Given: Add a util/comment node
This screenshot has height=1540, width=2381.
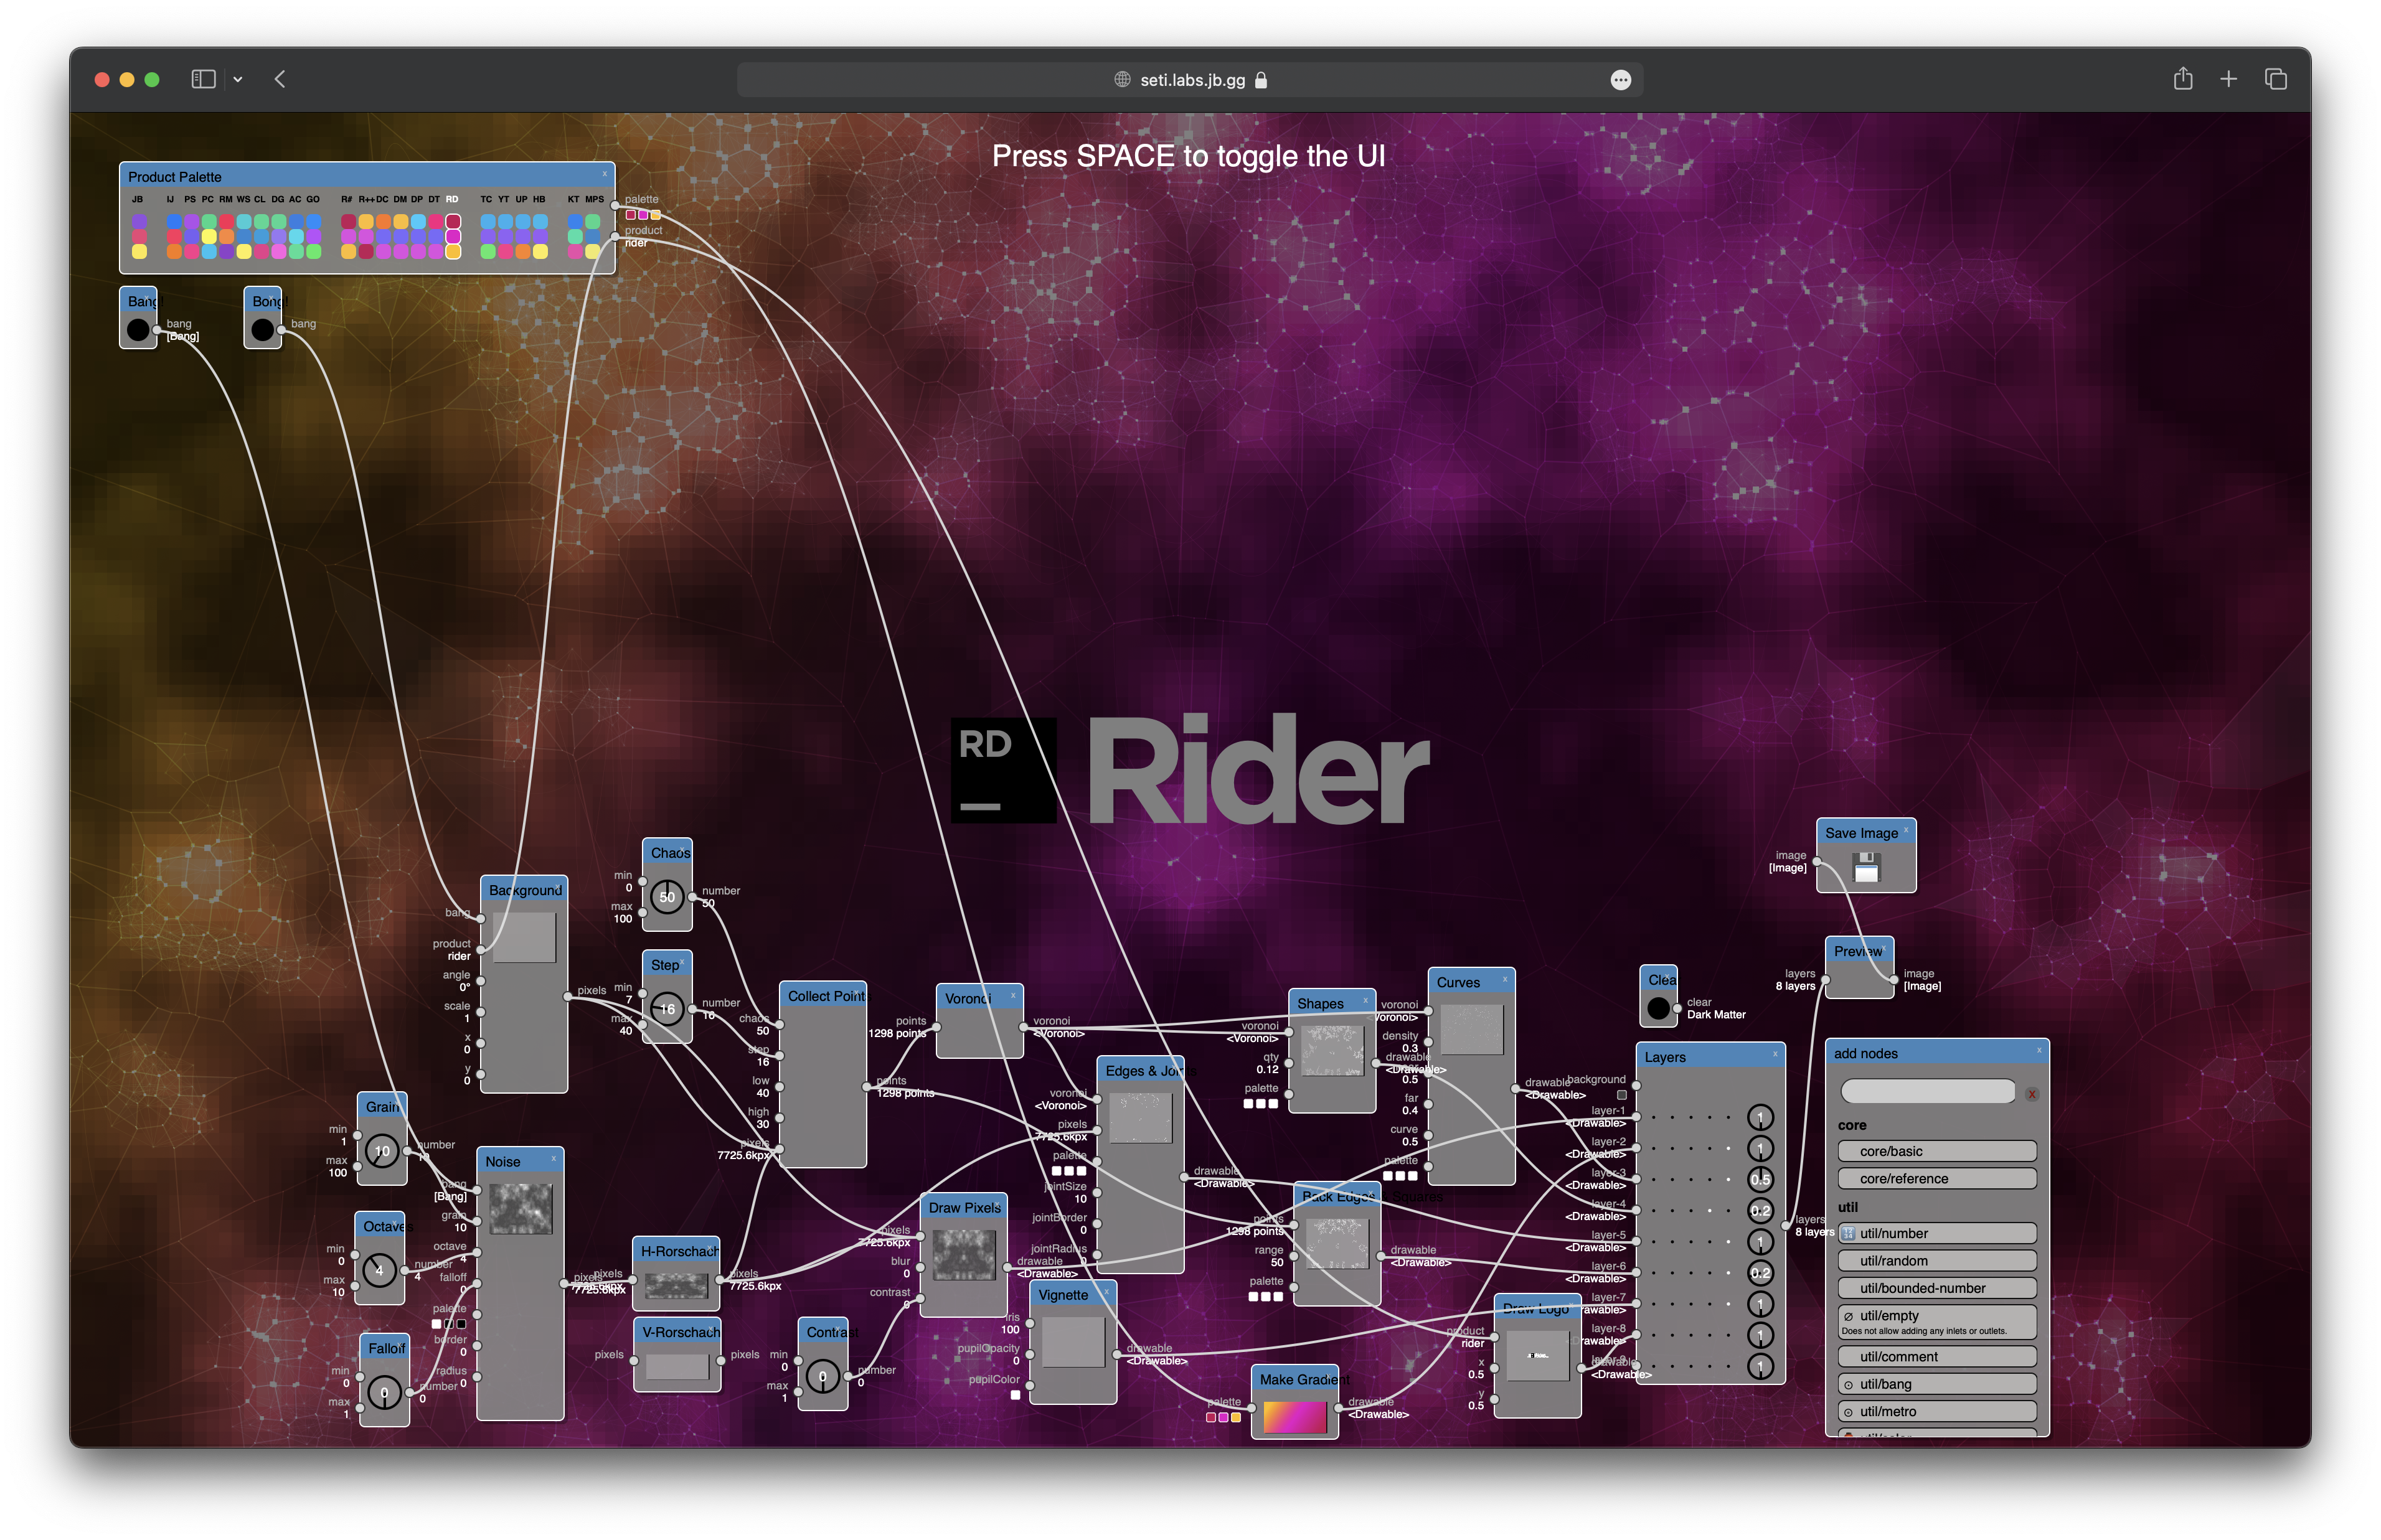Looking at the screenshot, I should point(1937,1357).
